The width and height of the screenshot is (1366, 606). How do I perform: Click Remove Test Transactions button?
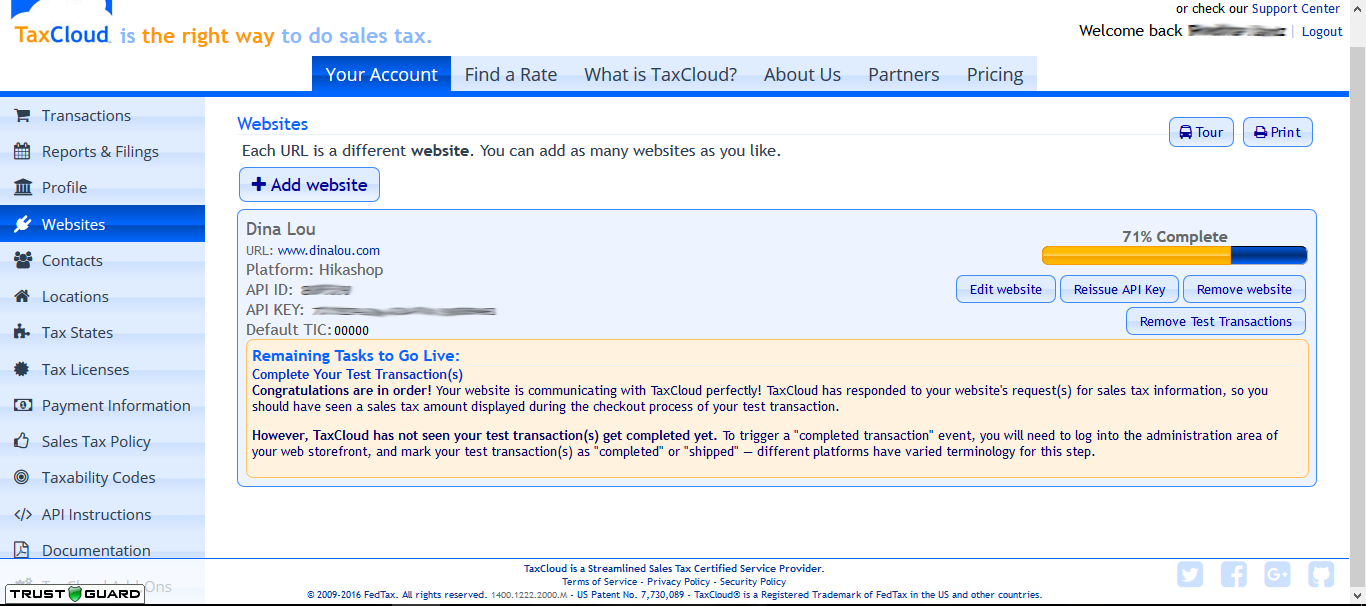1216,321
